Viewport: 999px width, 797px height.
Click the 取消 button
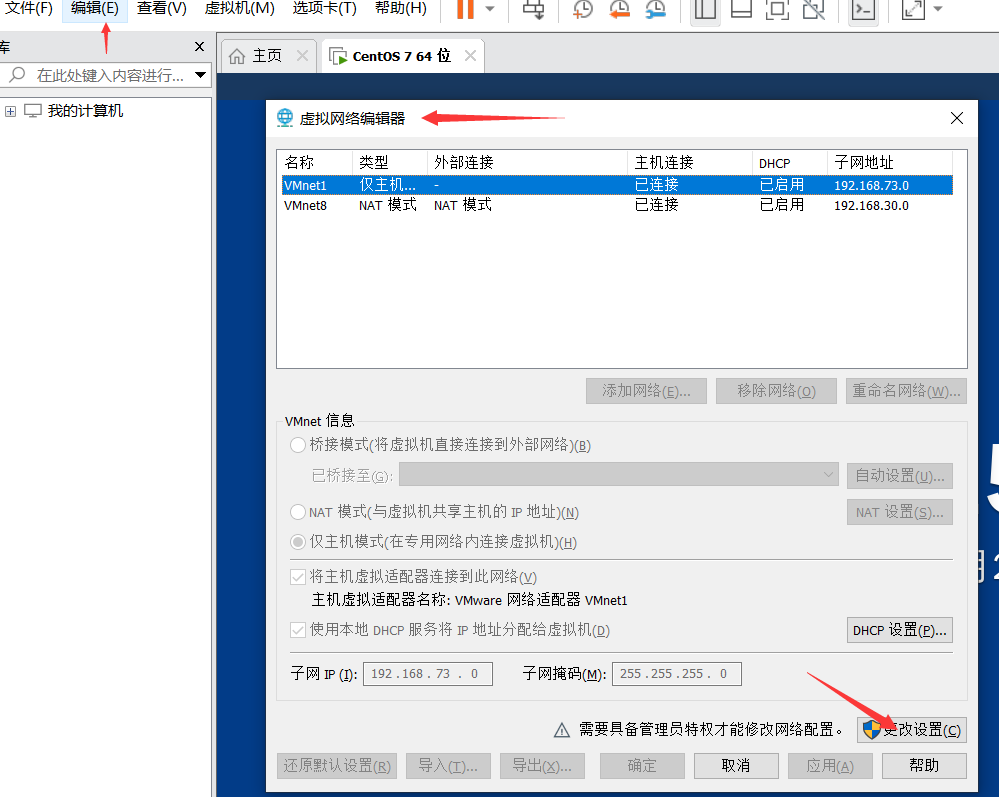click(x=736, y=766)
